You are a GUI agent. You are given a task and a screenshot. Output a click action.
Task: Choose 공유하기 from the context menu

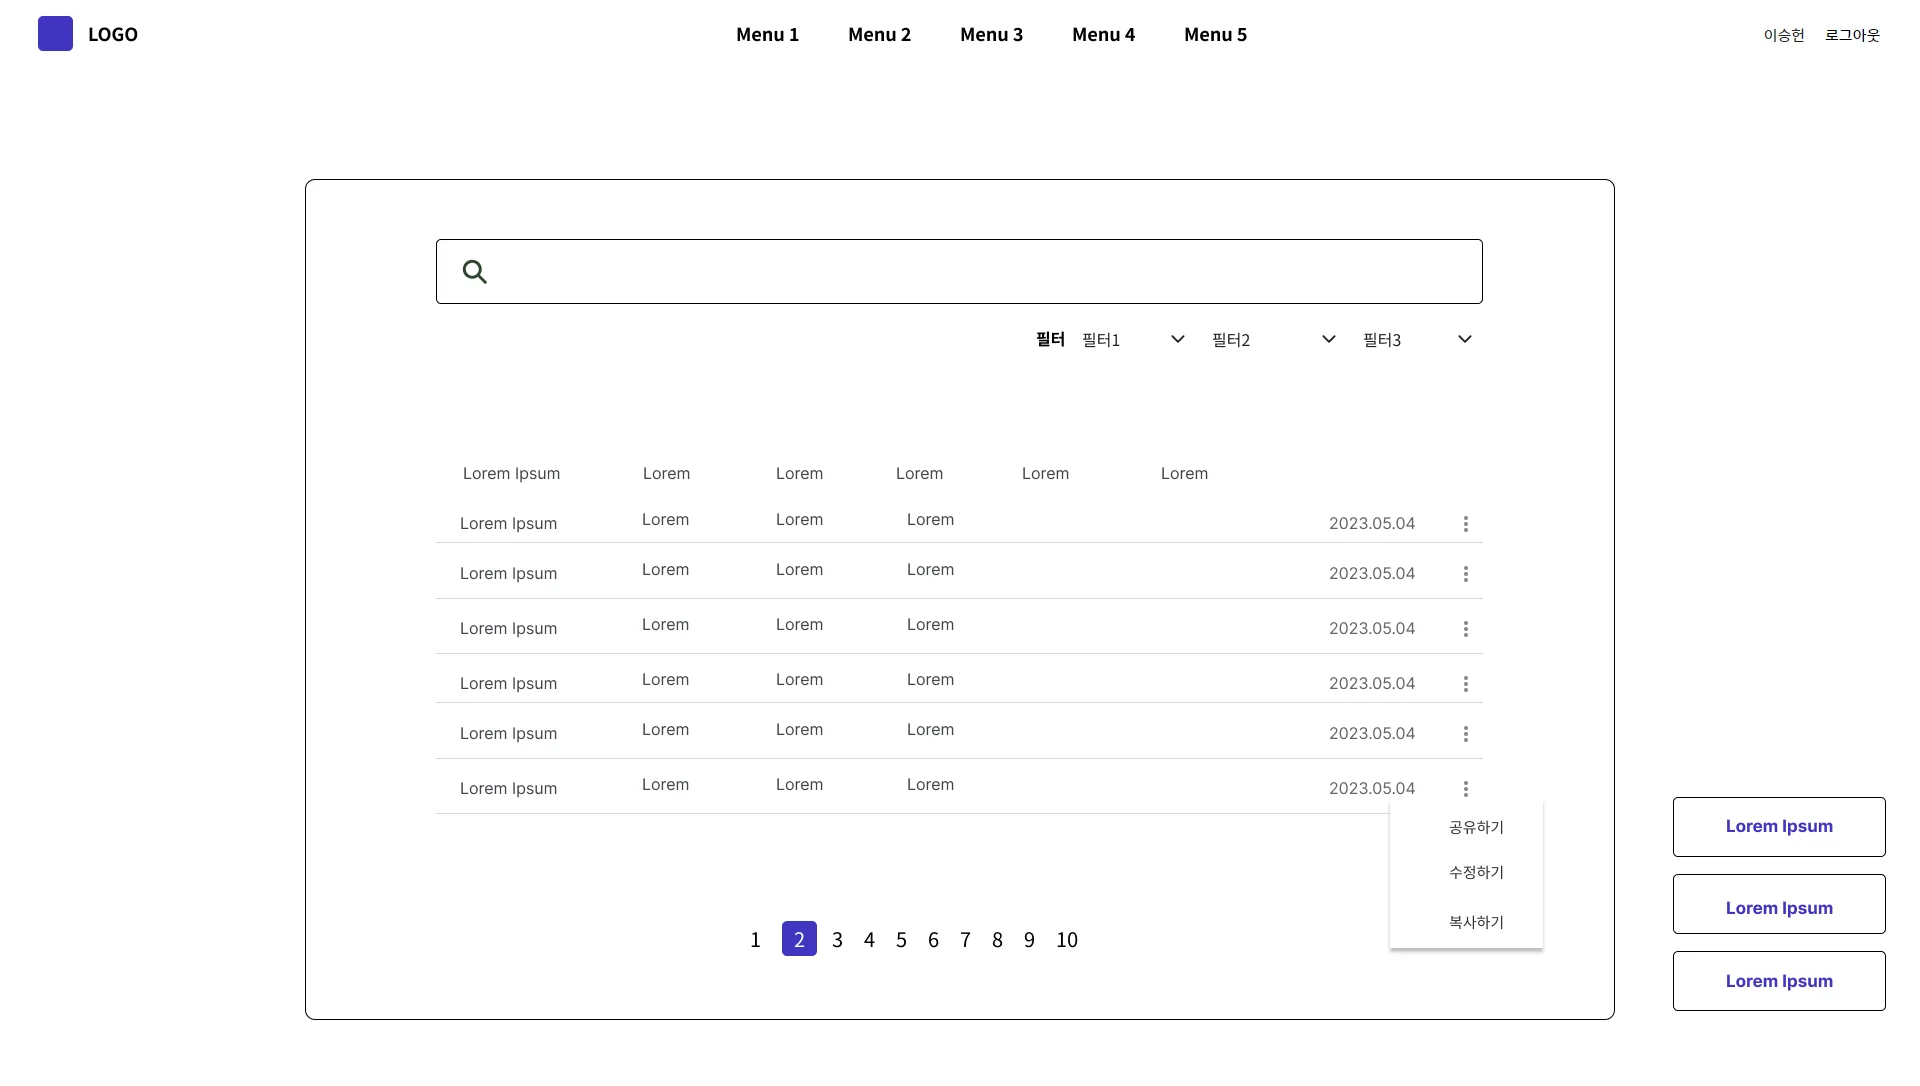pos(1475,827)
